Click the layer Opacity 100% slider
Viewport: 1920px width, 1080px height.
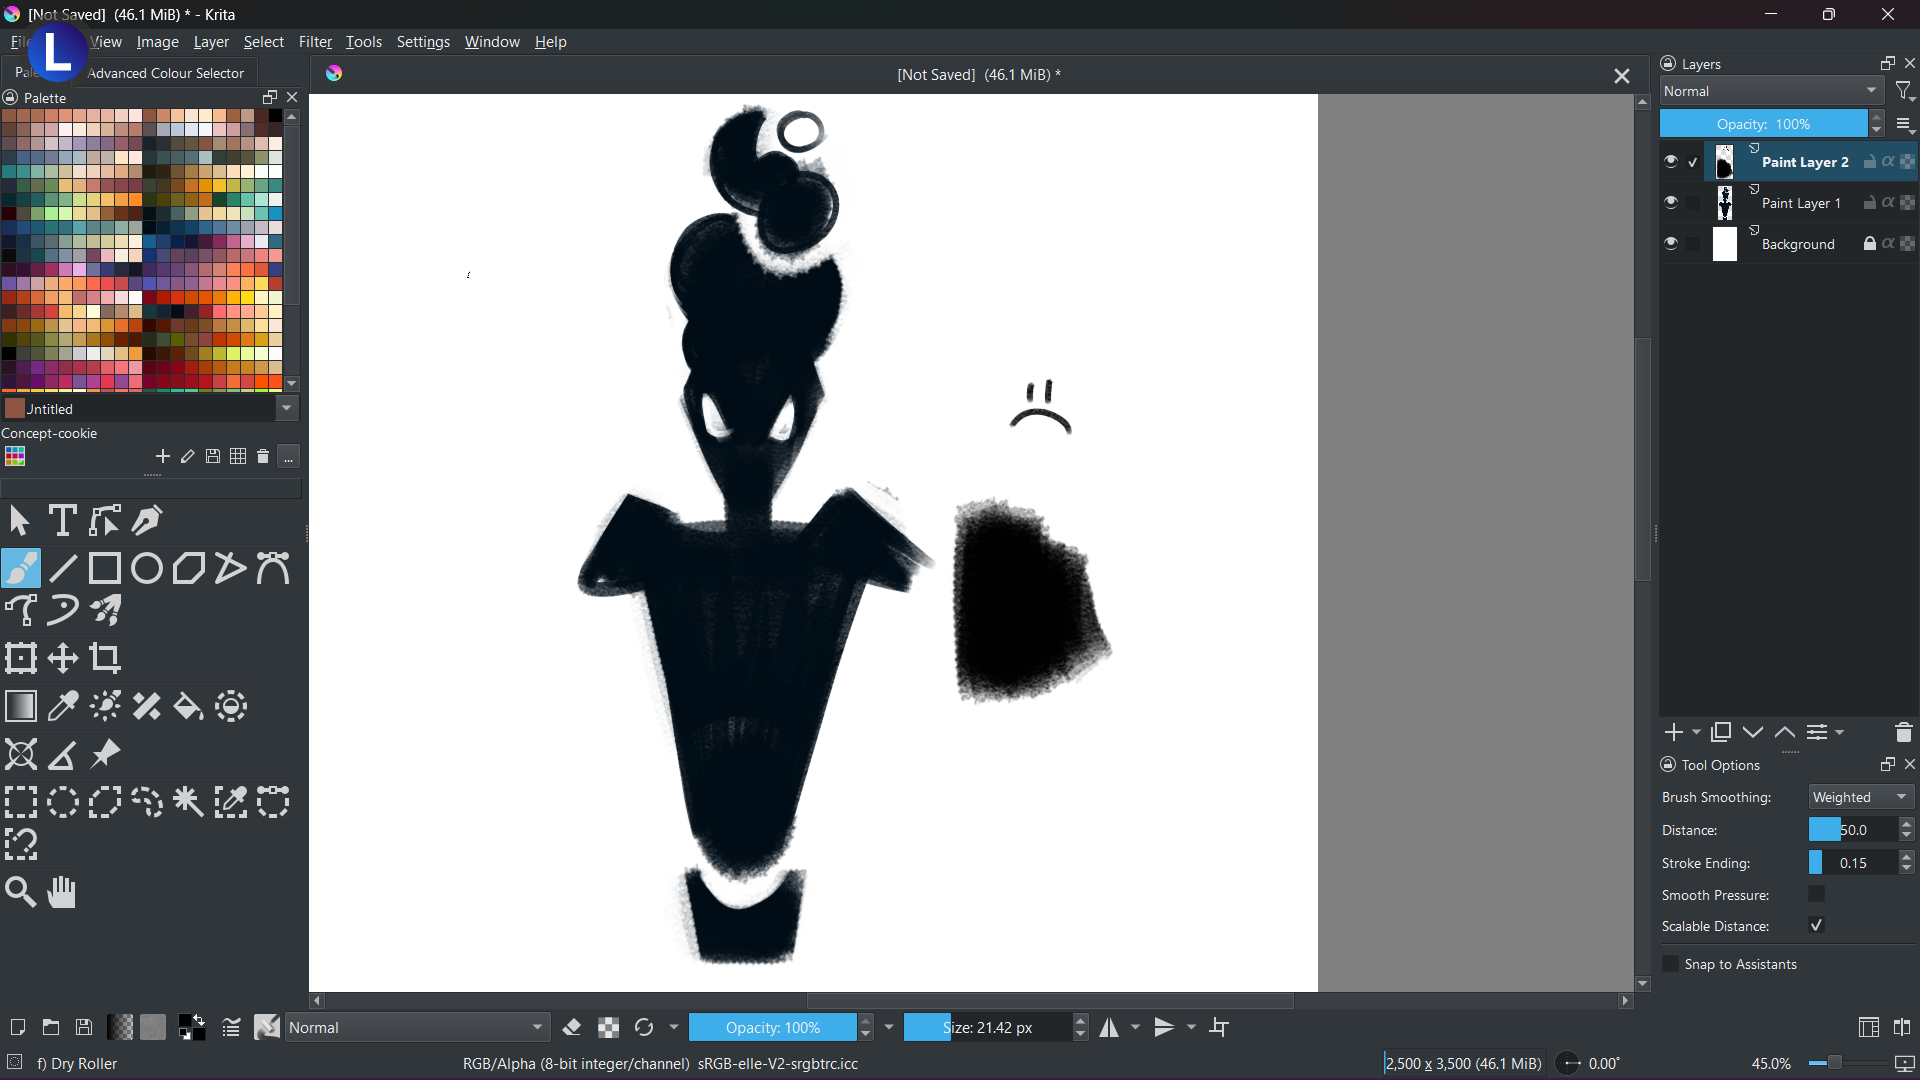(x=1763, y=124)
